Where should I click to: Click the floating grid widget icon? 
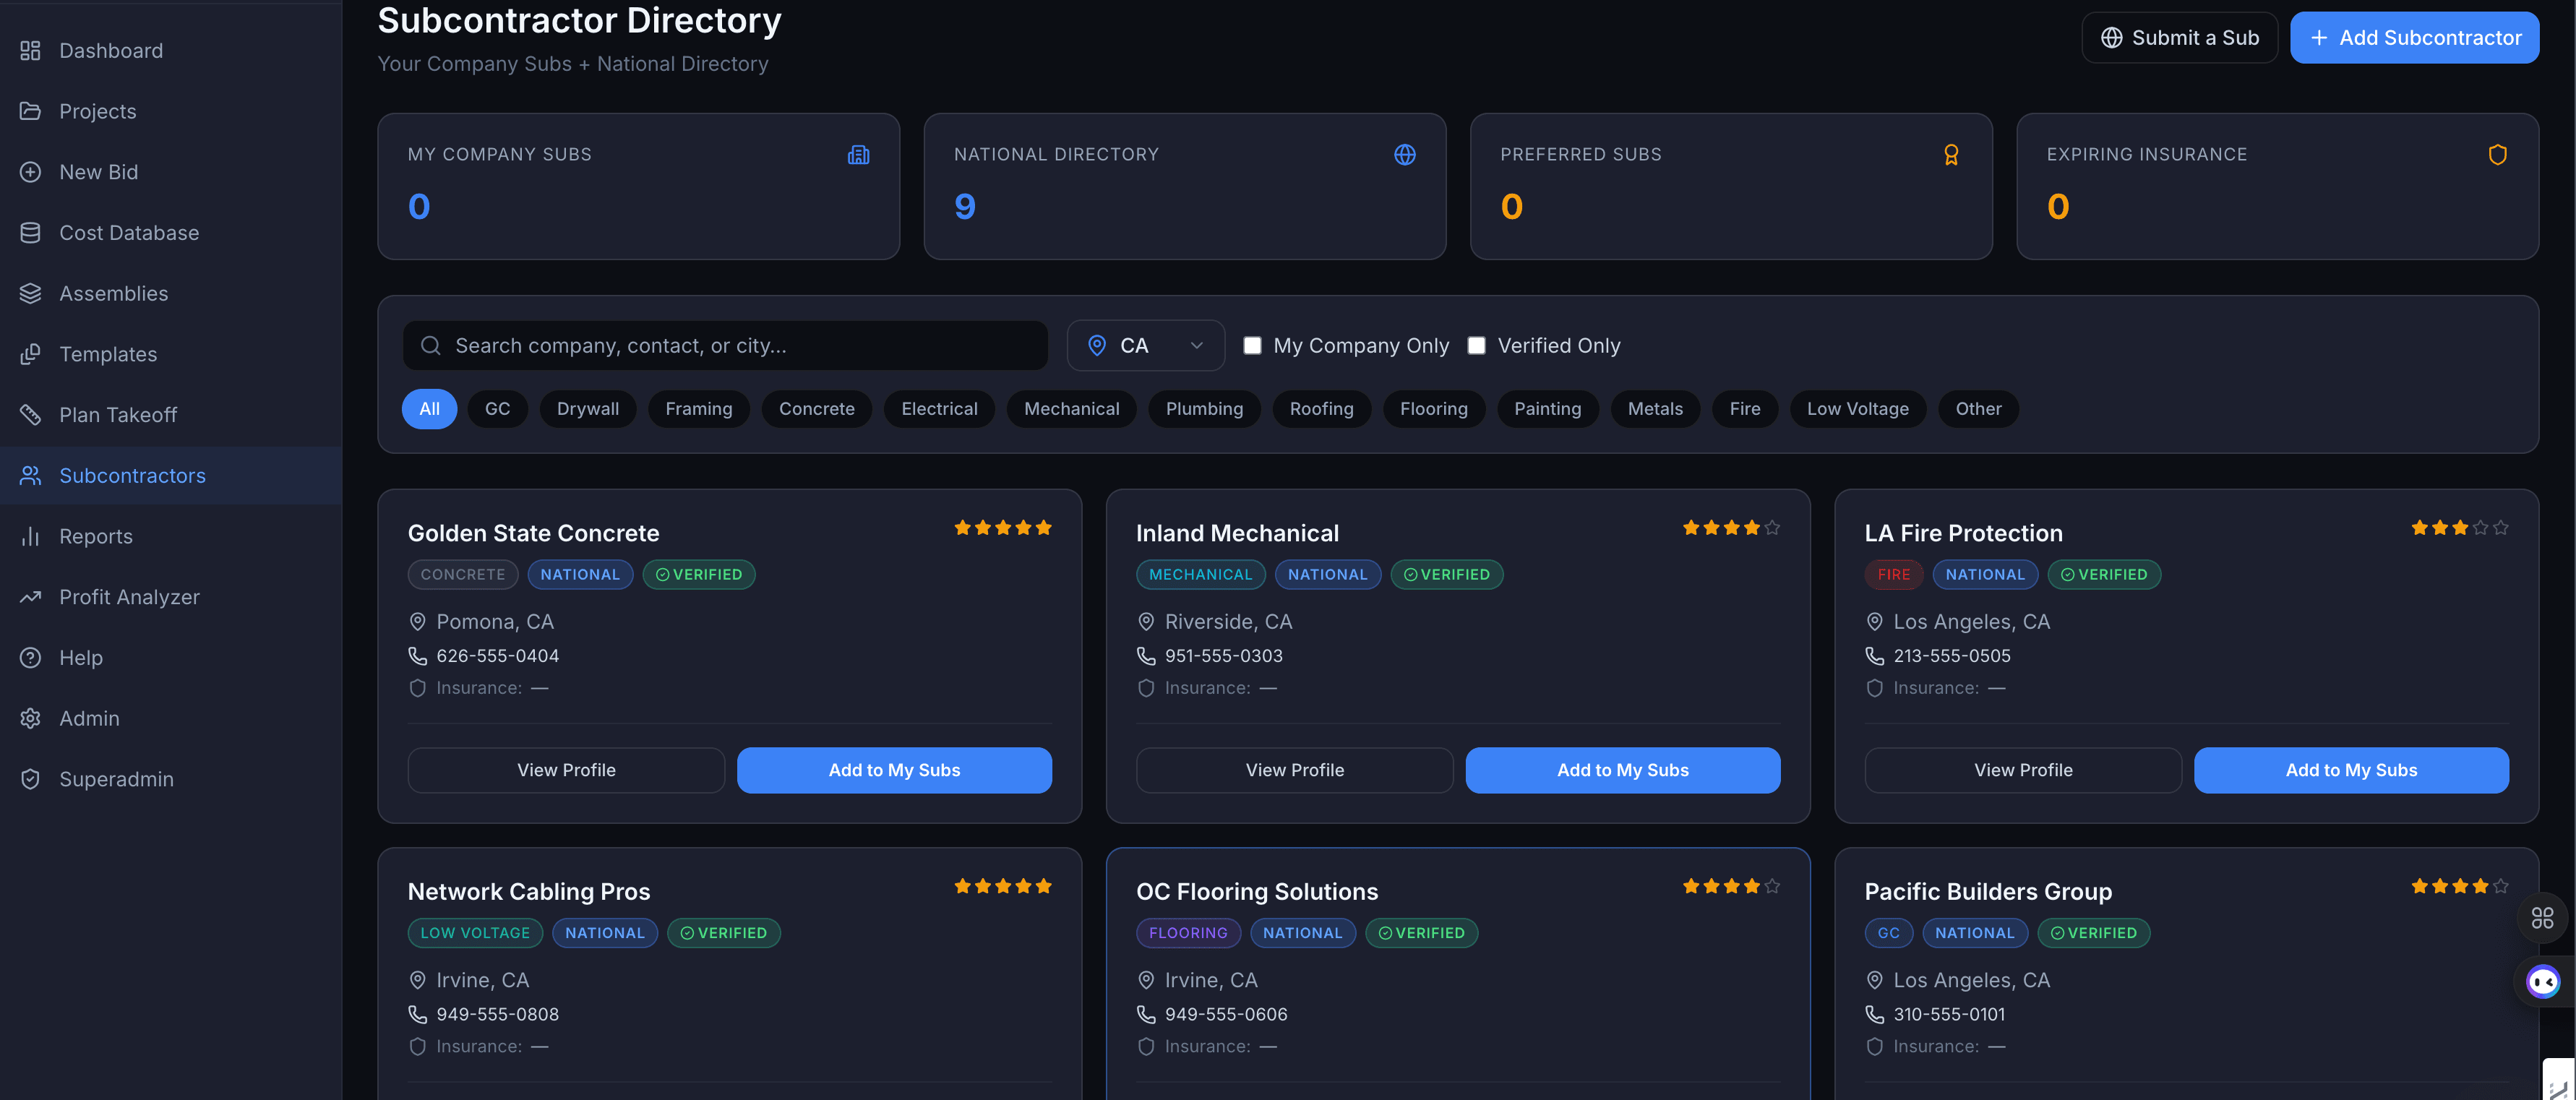[x=2542, y=917]
